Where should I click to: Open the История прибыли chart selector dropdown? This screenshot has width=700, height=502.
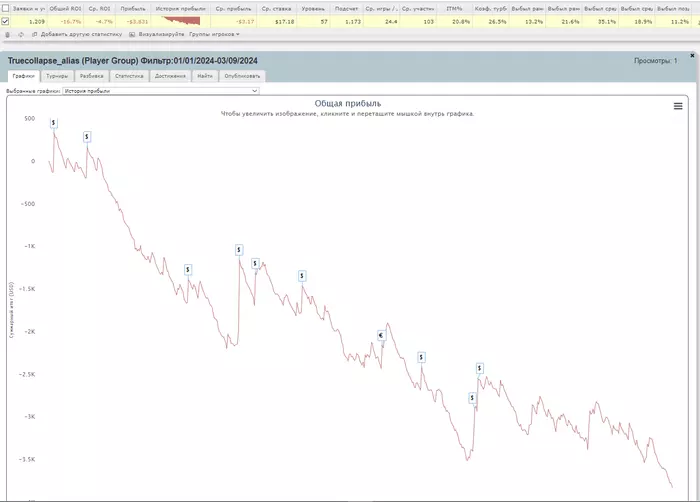pyautogui.click(x=161, y=91)
